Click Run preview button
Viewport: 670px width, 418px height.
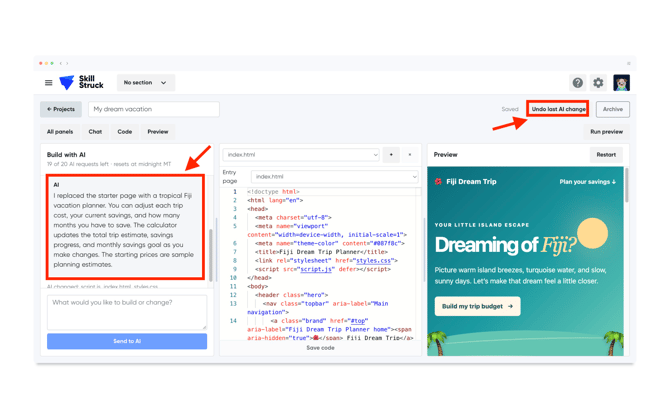coord(606,132)
